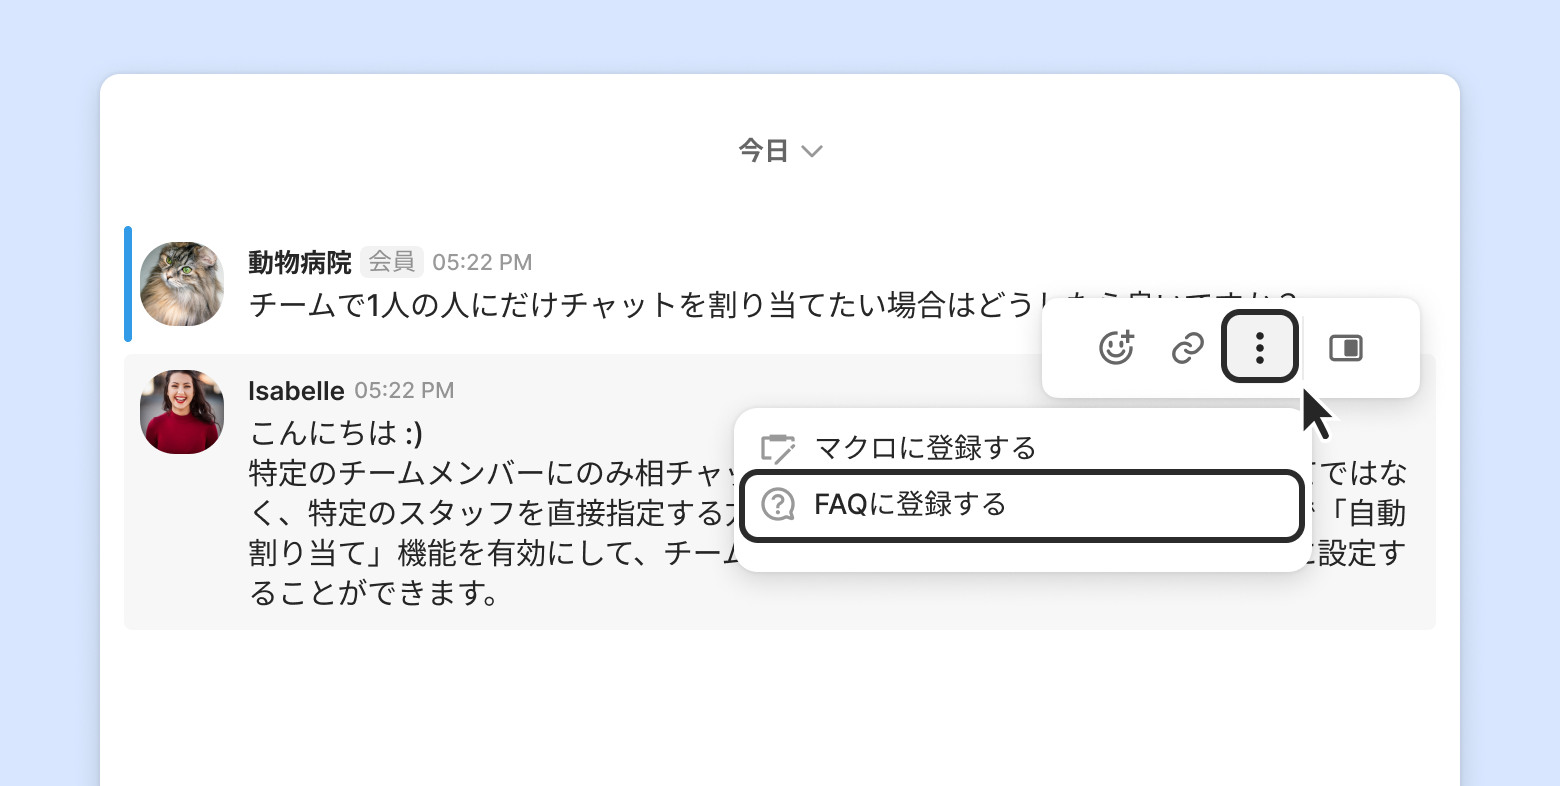Click the cat avatar of 動物病院
1560x786 pixels.
[182, 283]
